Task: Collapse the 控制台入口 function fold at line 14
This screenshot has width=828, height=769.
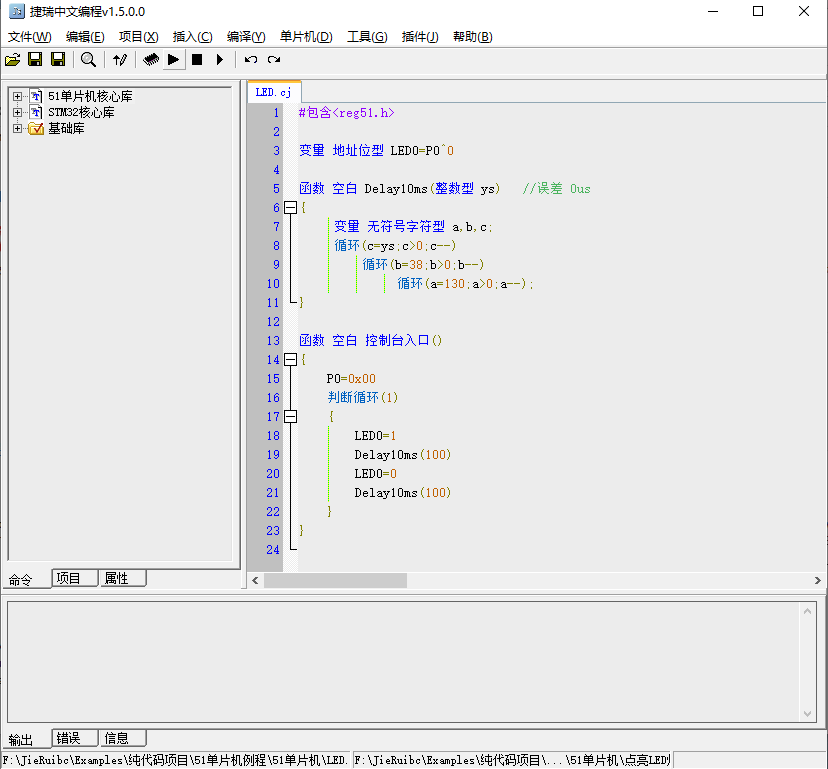Action: tap(290, 360)
